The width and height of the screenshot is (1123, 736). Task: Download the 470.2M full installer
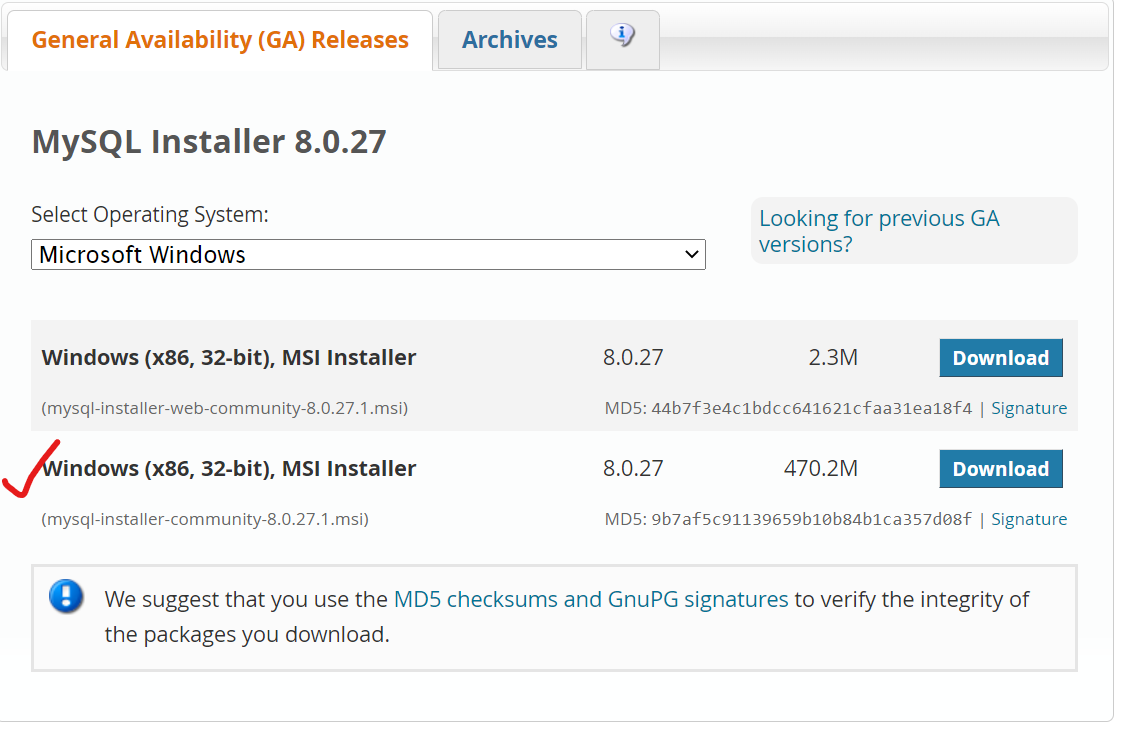1000,468
